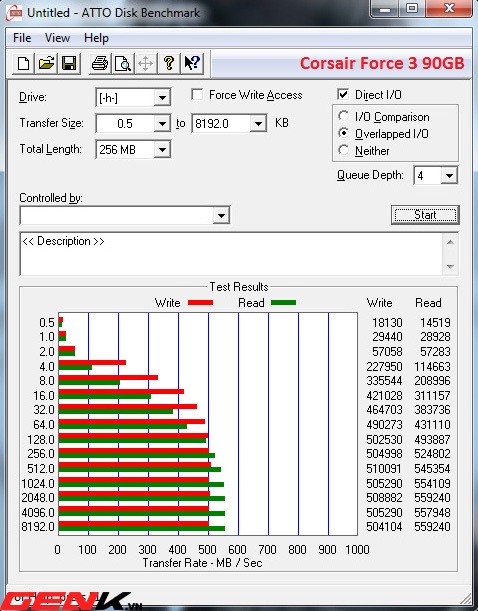Screen dimensions: 478x611
Task: Save results using the floppy disk icon
Action: (69, 64)
